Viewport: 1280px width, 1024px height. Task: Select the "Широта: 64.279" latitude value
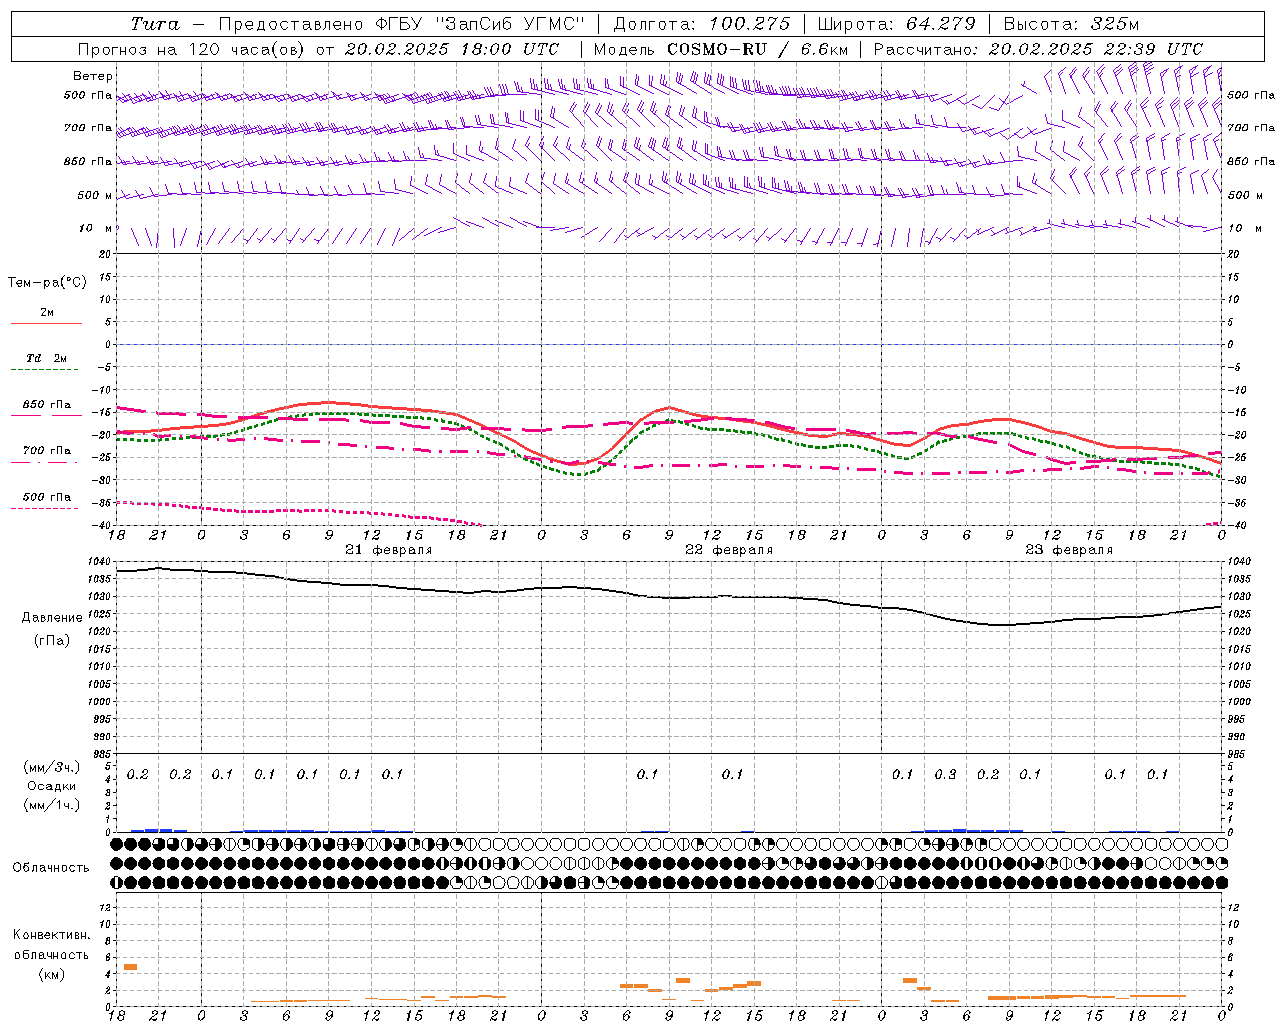(896, 24)
